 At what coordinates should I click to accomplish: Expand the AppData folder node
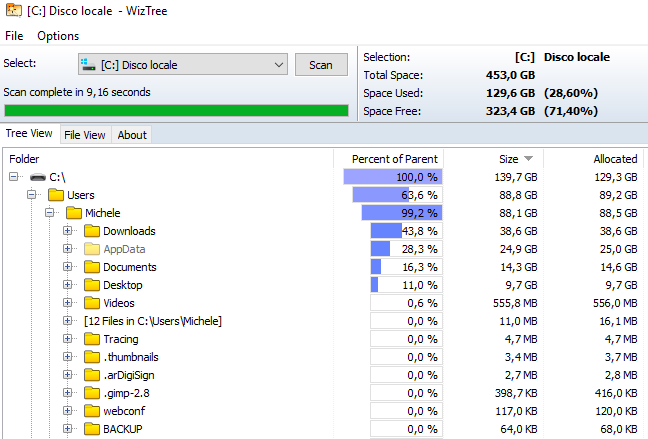(67, 248)
